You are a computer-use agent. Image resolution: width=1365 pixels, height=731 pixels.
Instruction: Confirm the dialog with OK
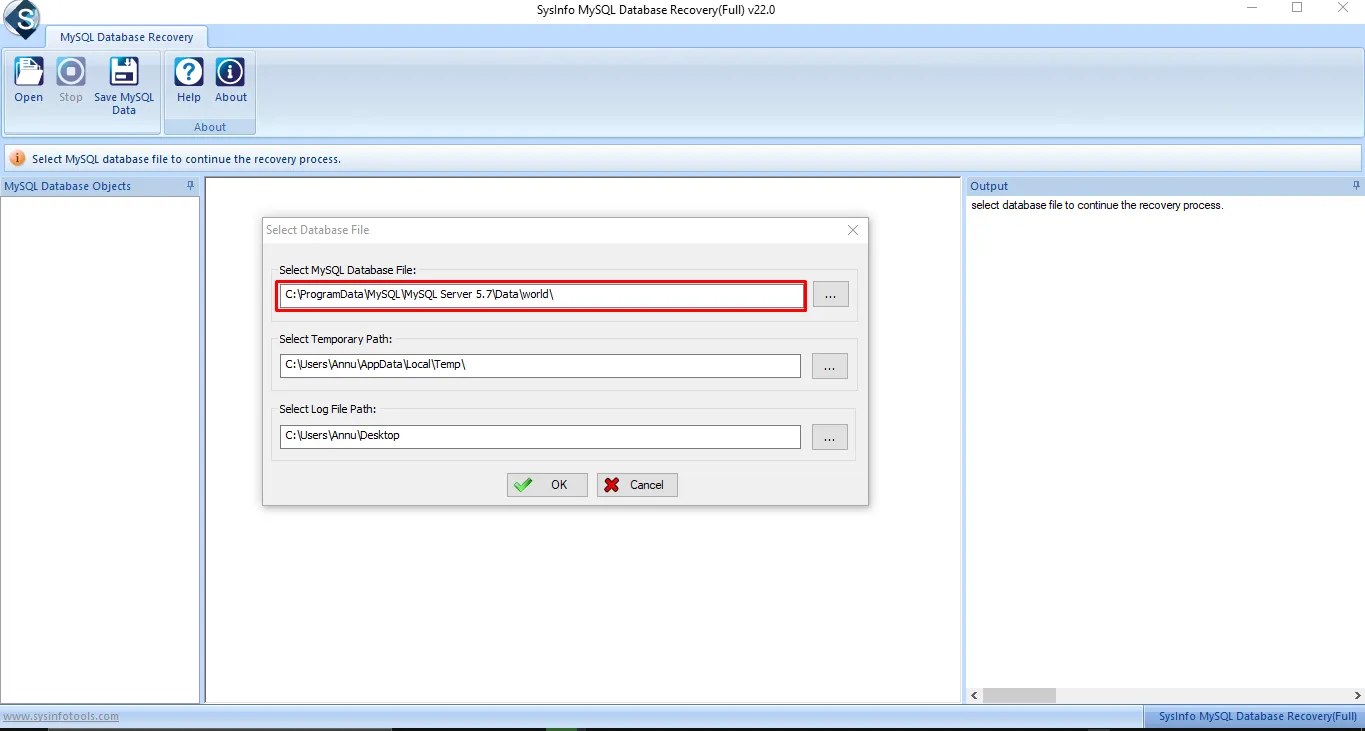click(x=547, y=485)
